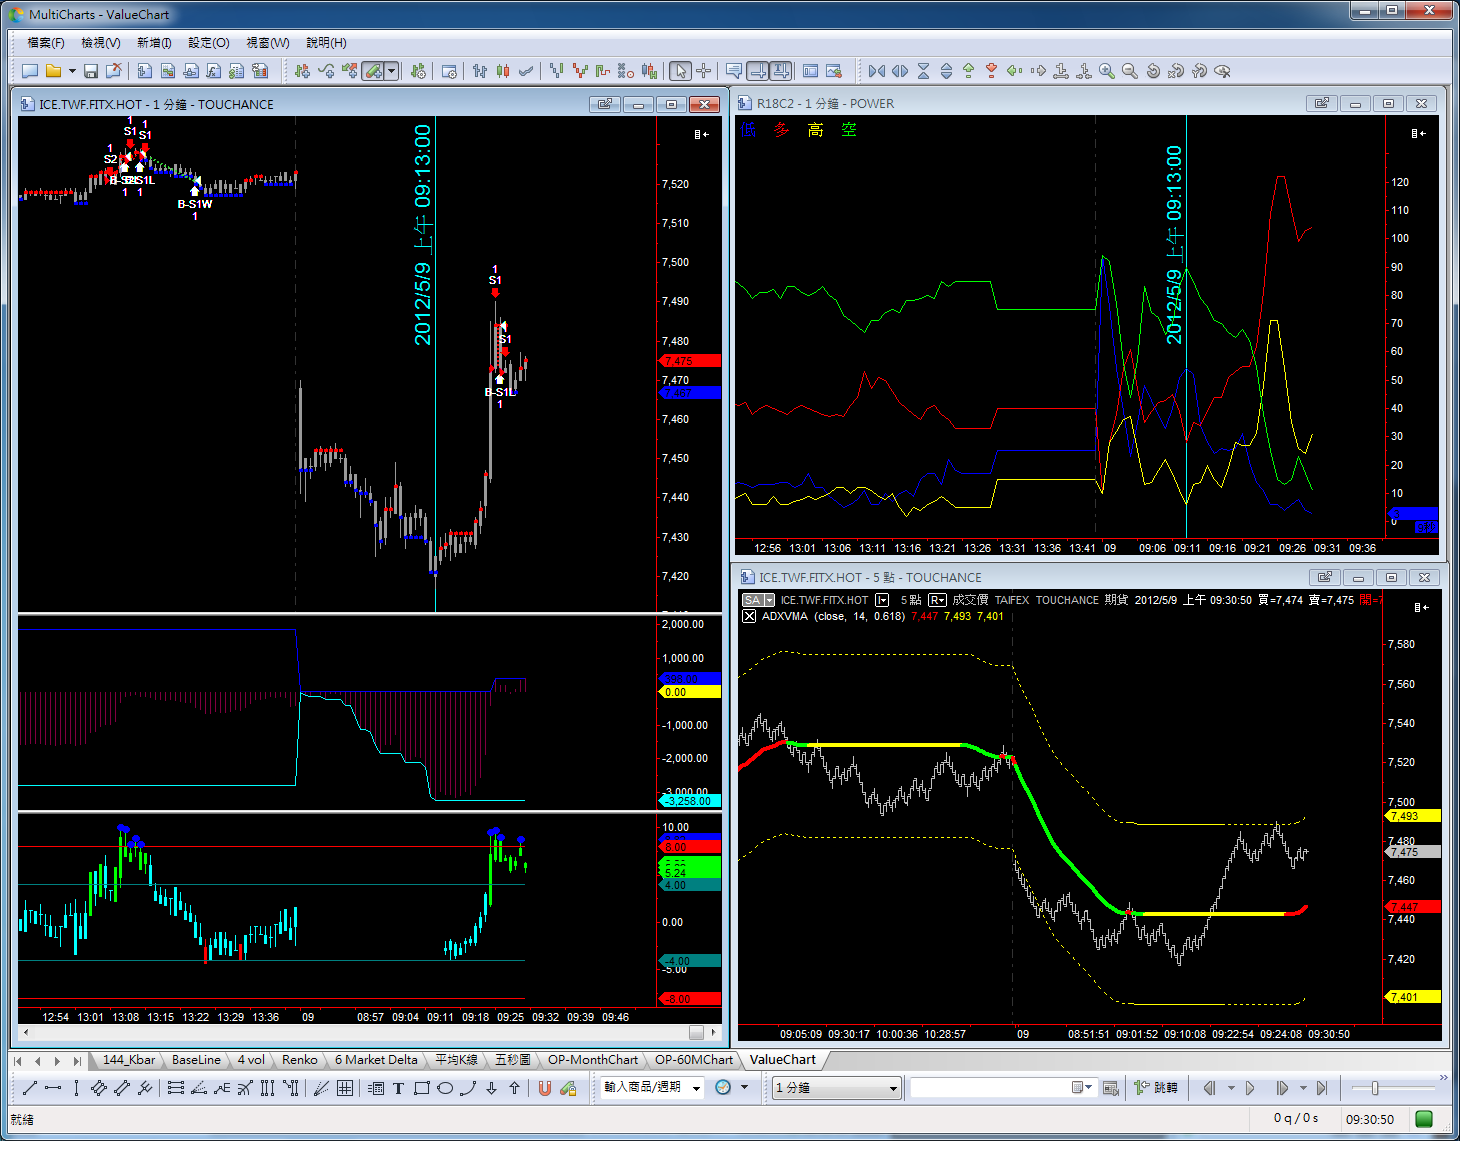Click the play forward playback button
Image resolution: width=1460 pixels, height=1158 pixels.
pos(1250,1088)
